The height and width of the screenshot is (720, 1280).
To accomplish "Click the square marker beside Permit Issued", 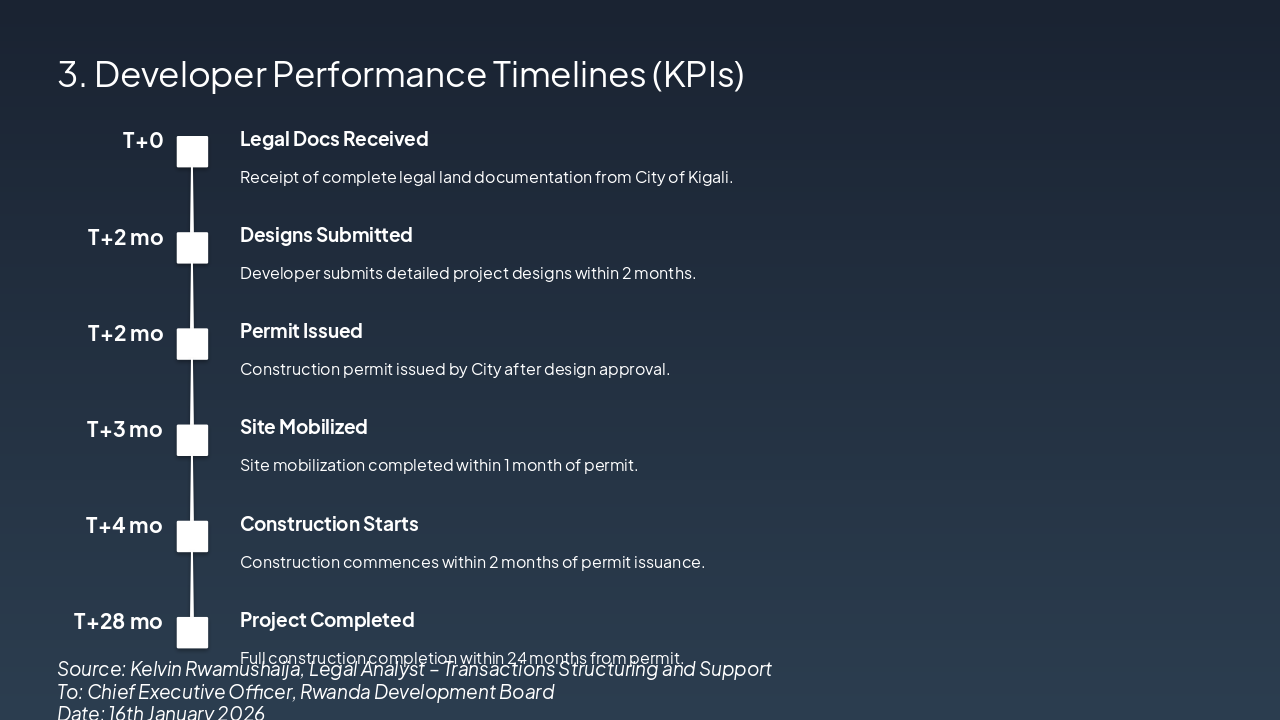I will (192, 344).
